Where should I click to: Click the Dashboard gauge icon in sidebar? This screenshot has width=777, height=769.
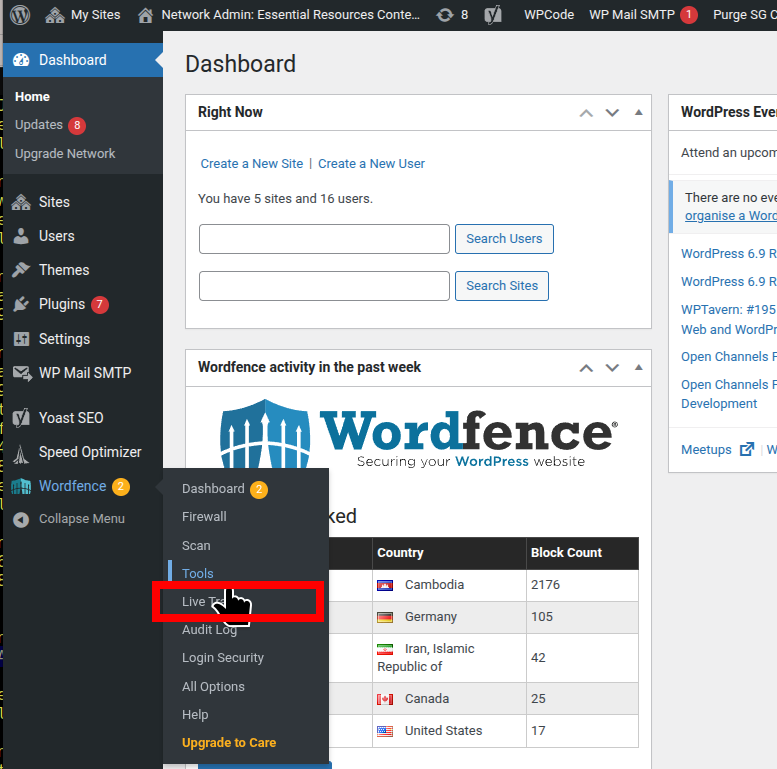(x=21, y=60)
